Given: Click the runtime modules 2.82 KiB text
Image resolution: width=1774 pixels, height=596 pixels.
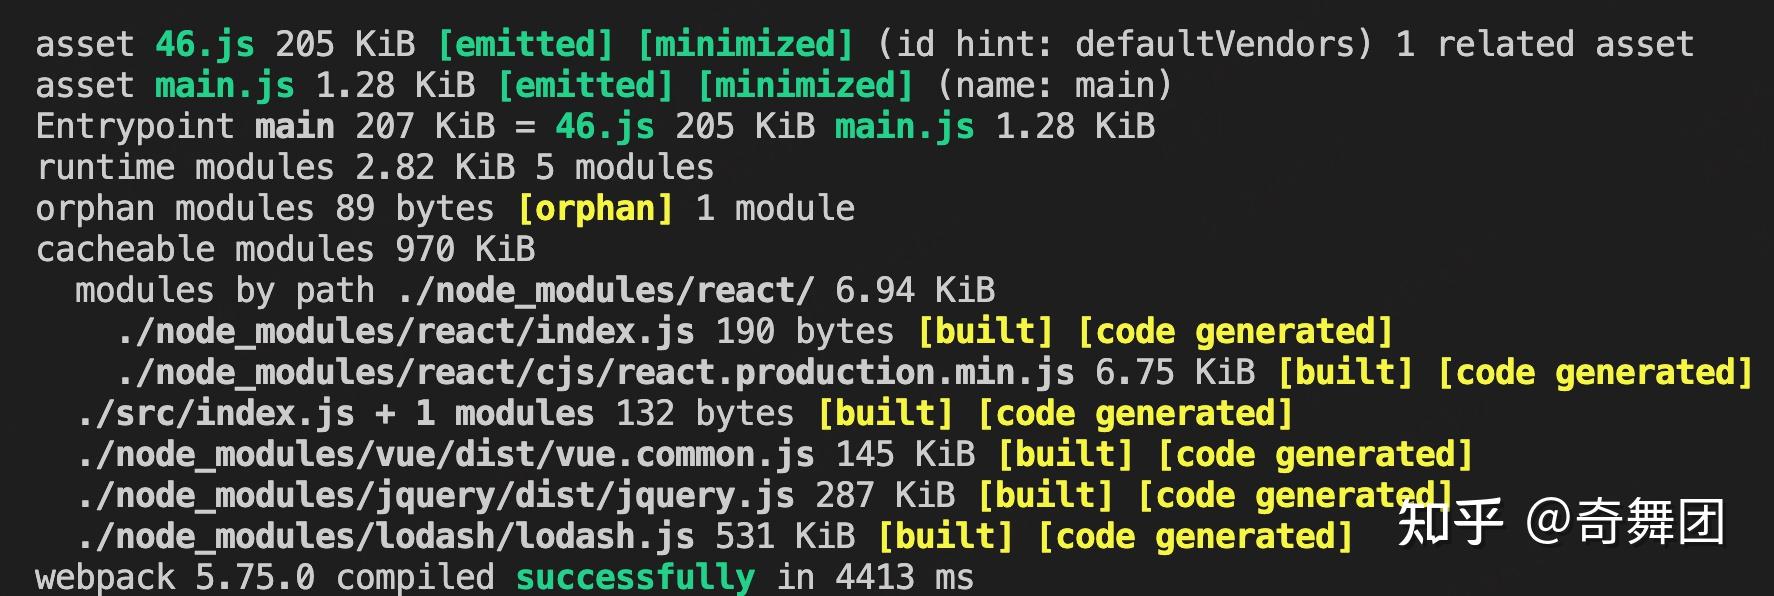Looking at the screenshot, I should pos(275,168).
